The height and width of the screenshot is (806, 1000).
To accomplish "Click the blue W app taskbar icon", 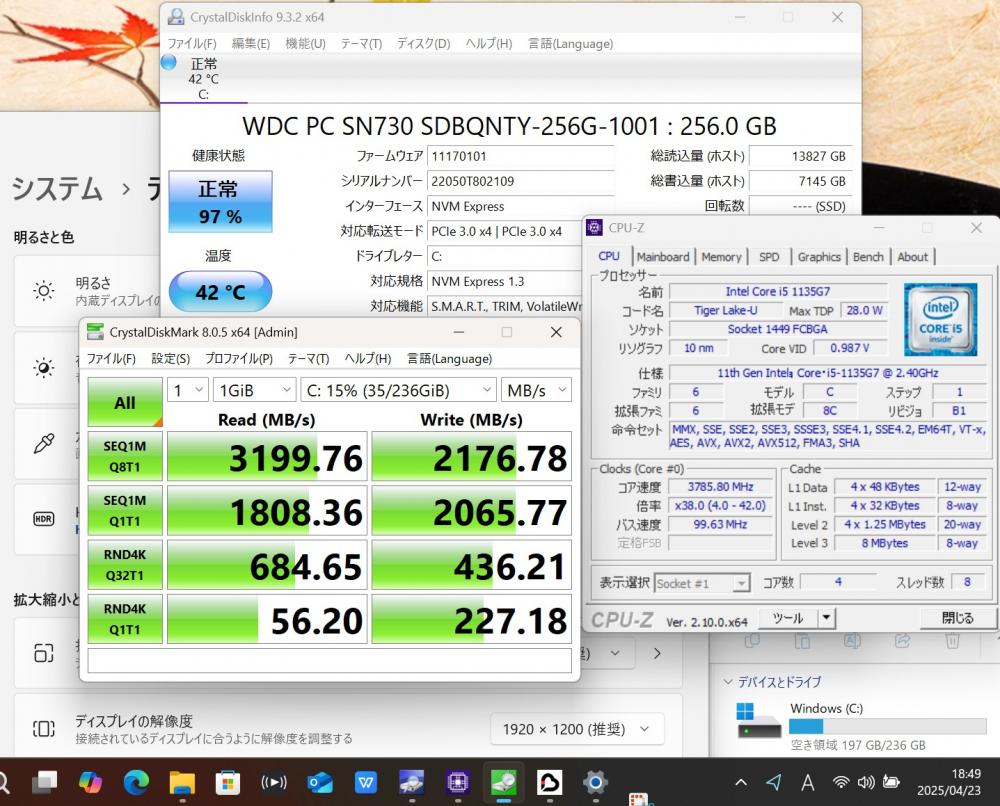I will (x=365, y=782).
